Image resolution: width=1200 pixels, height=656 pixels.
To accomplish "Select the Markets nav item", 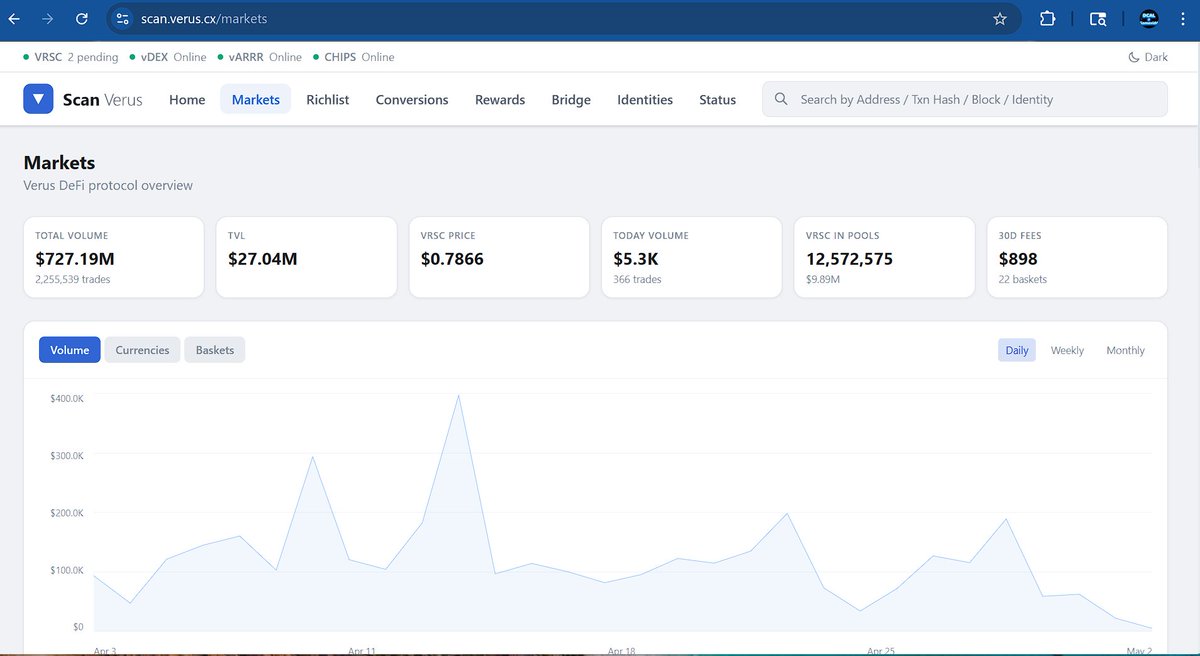I will point(256,99).
